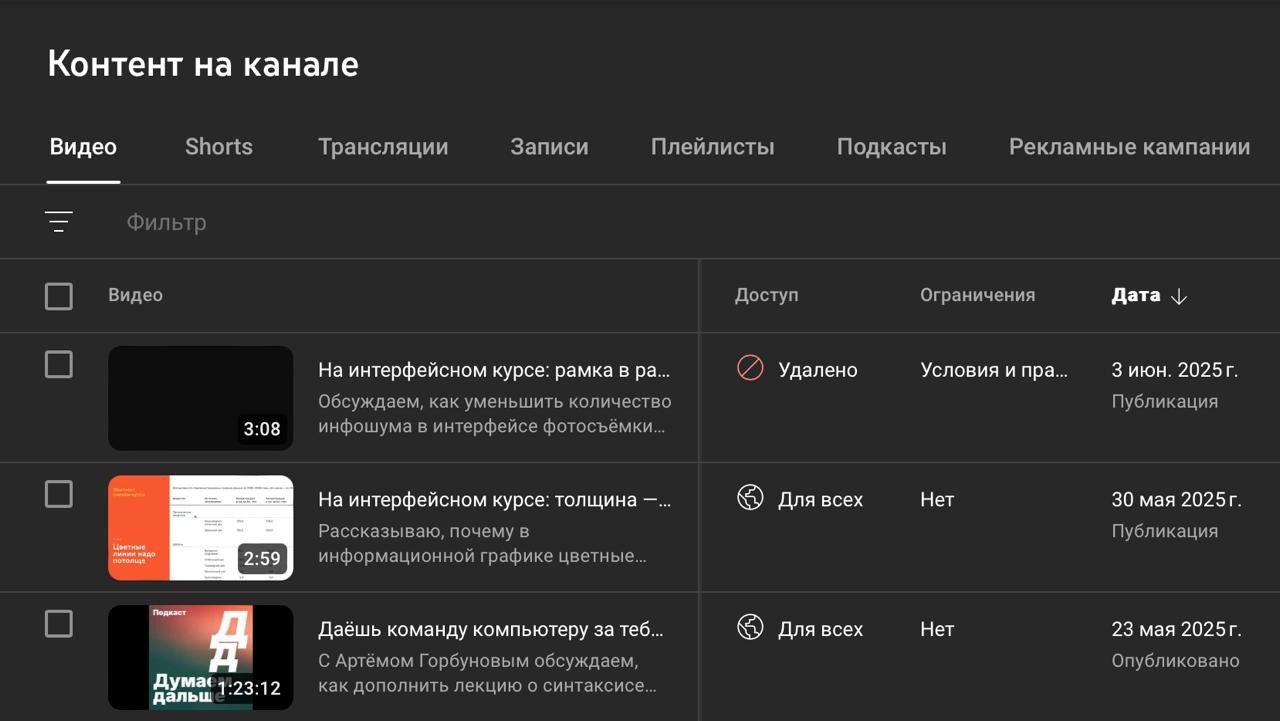Click 'Для всех' in the Даёшь команду row
Screen dimensions: 1280x721
(x=821, y=629)
